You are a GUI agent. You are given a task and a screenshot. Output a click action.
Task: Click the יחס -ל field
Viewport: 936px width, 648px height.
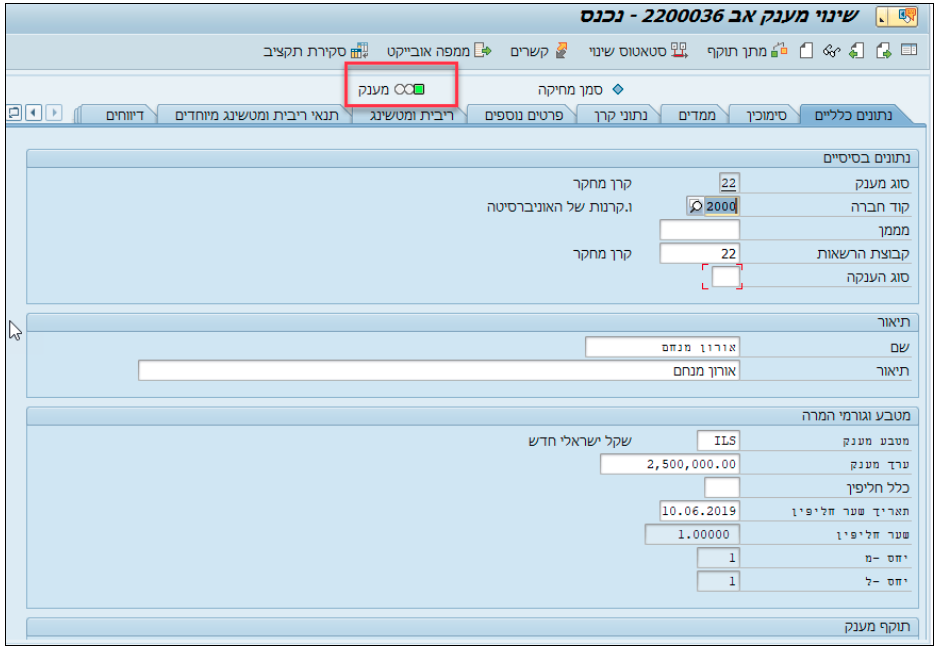718,581
